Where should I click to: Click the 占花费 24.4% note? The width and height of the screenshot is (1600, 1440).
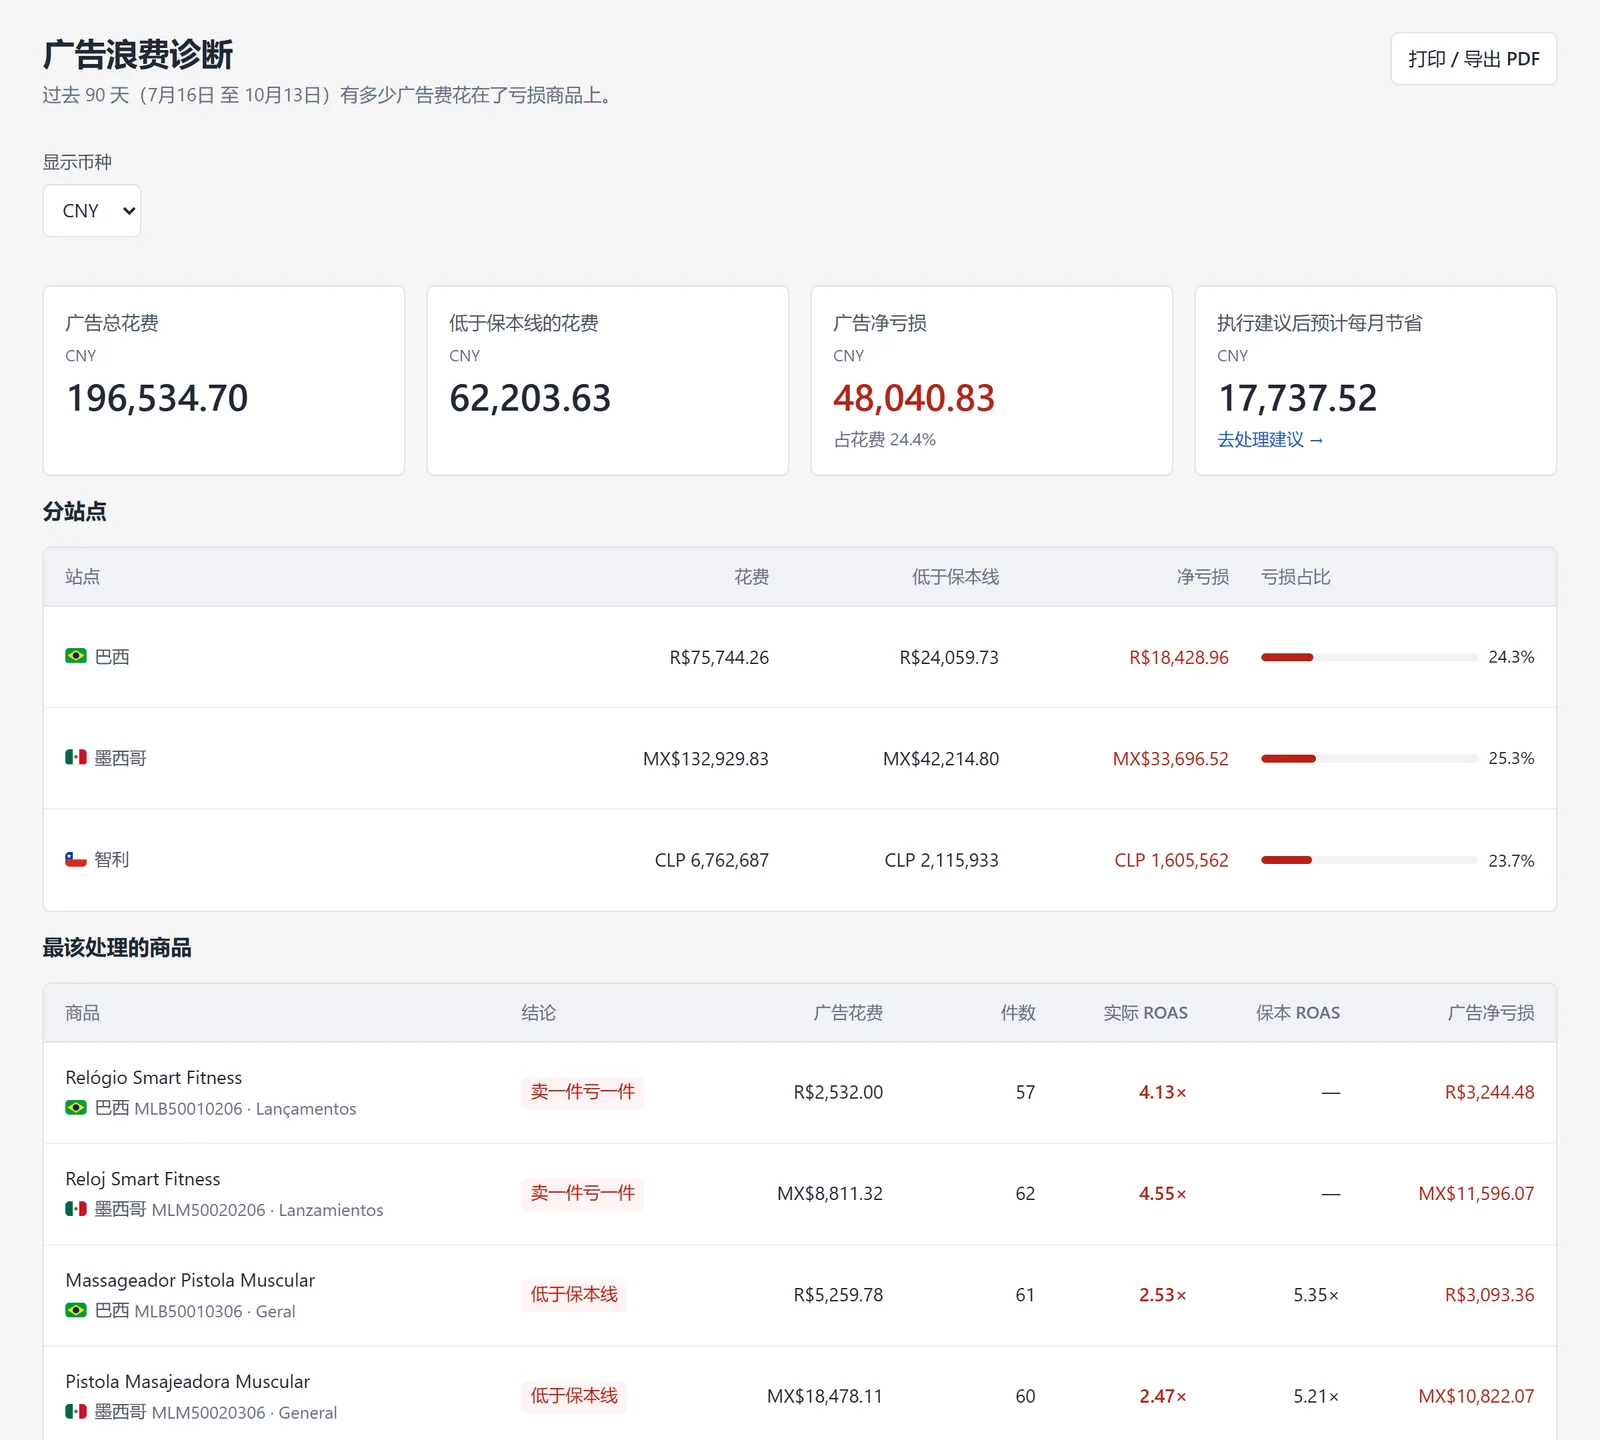[x=885, y=440]
